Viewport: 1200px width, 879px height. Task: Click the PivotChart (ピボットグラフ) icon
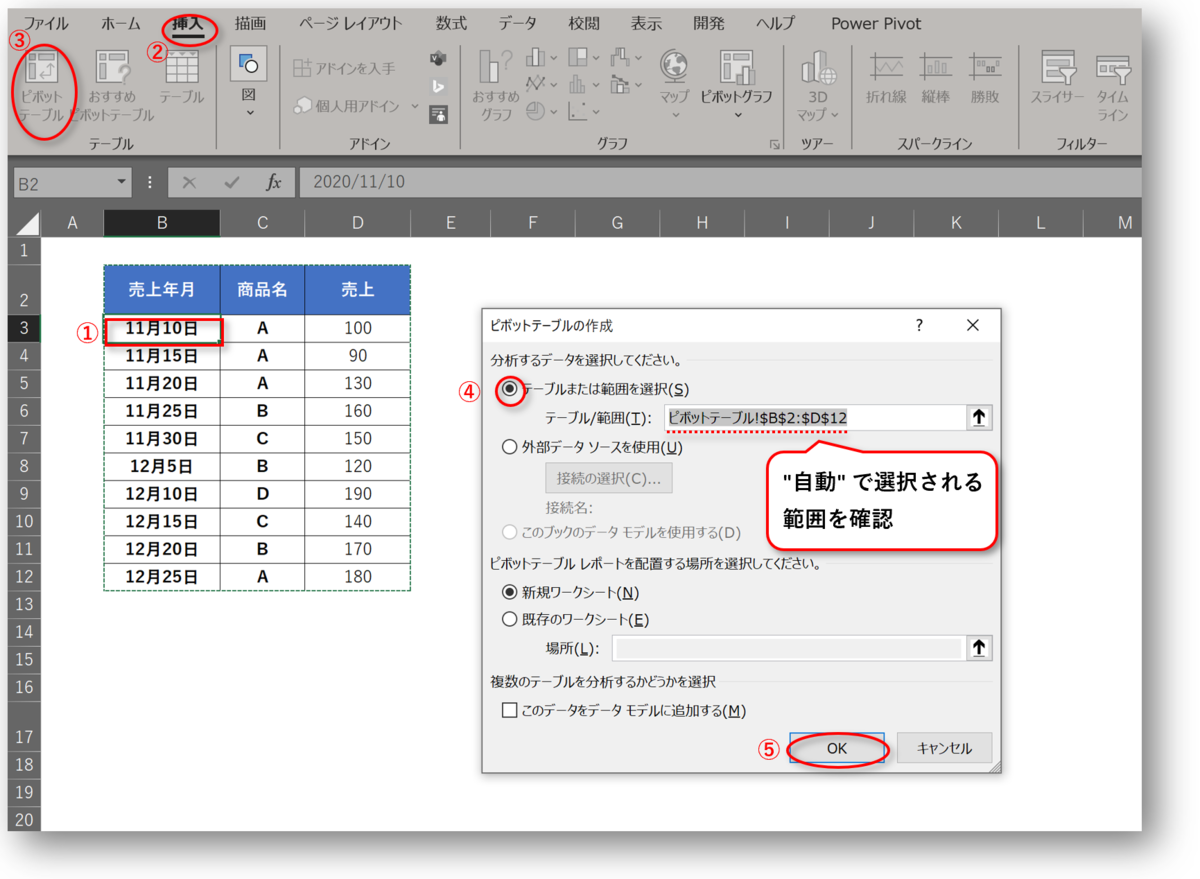737,68
